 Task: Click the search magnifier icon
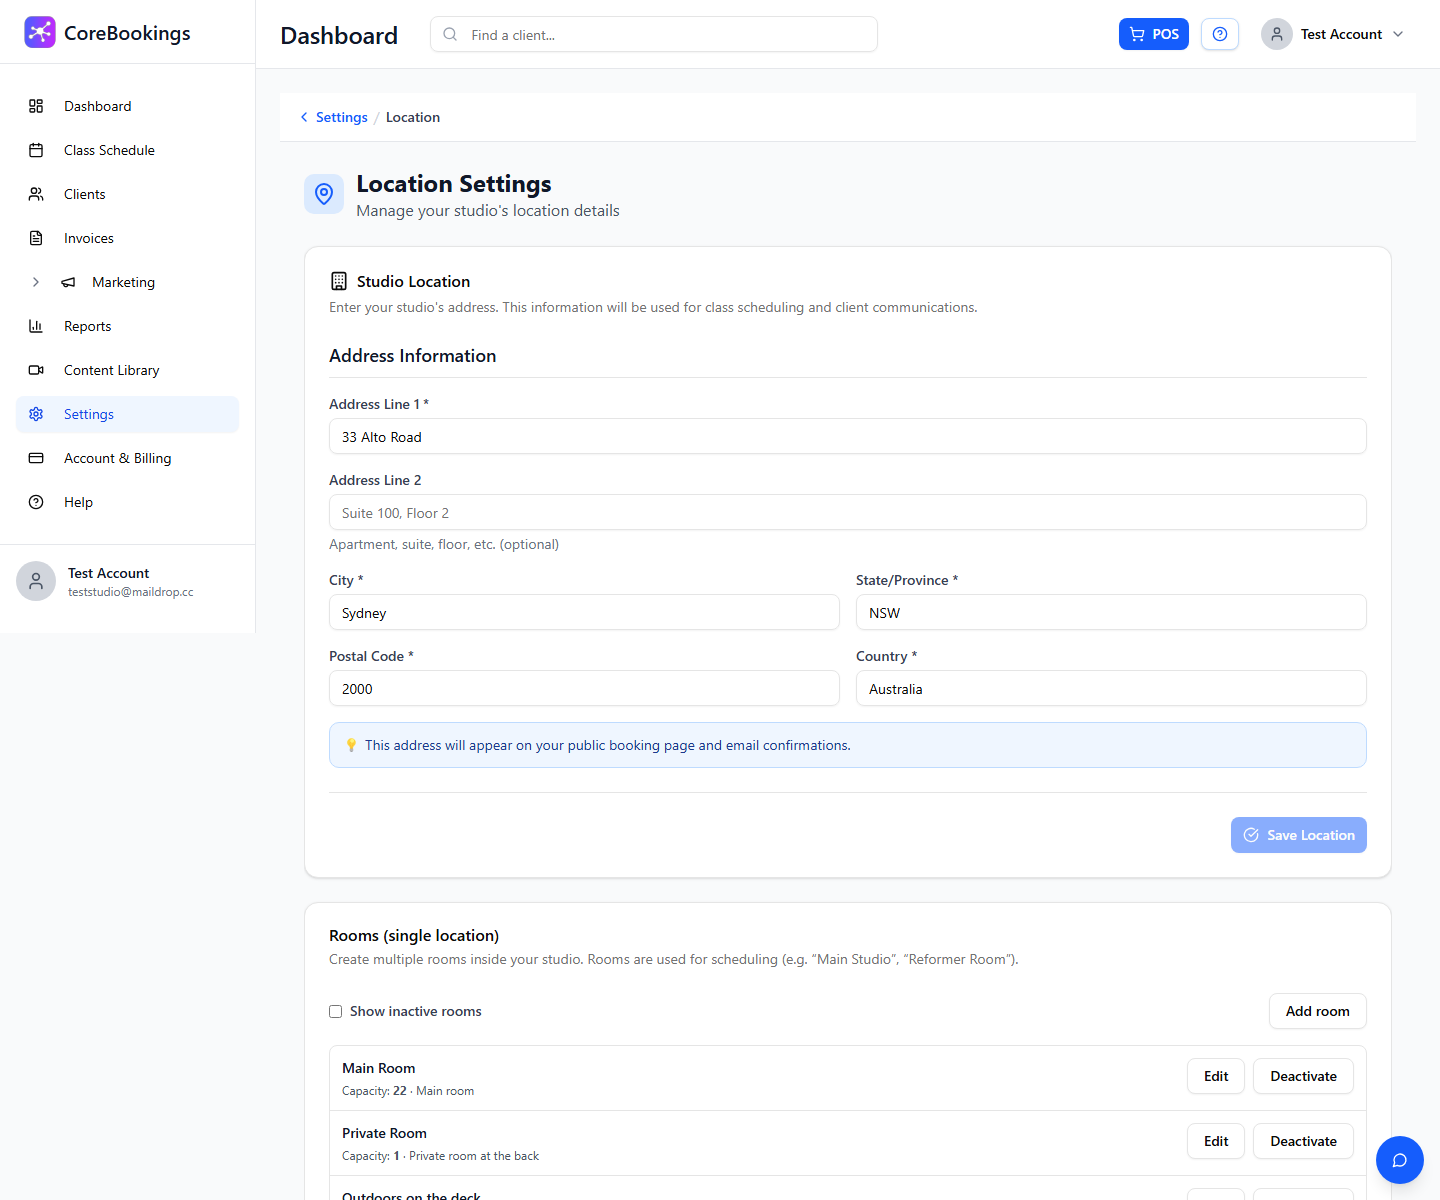pos(451,34)
